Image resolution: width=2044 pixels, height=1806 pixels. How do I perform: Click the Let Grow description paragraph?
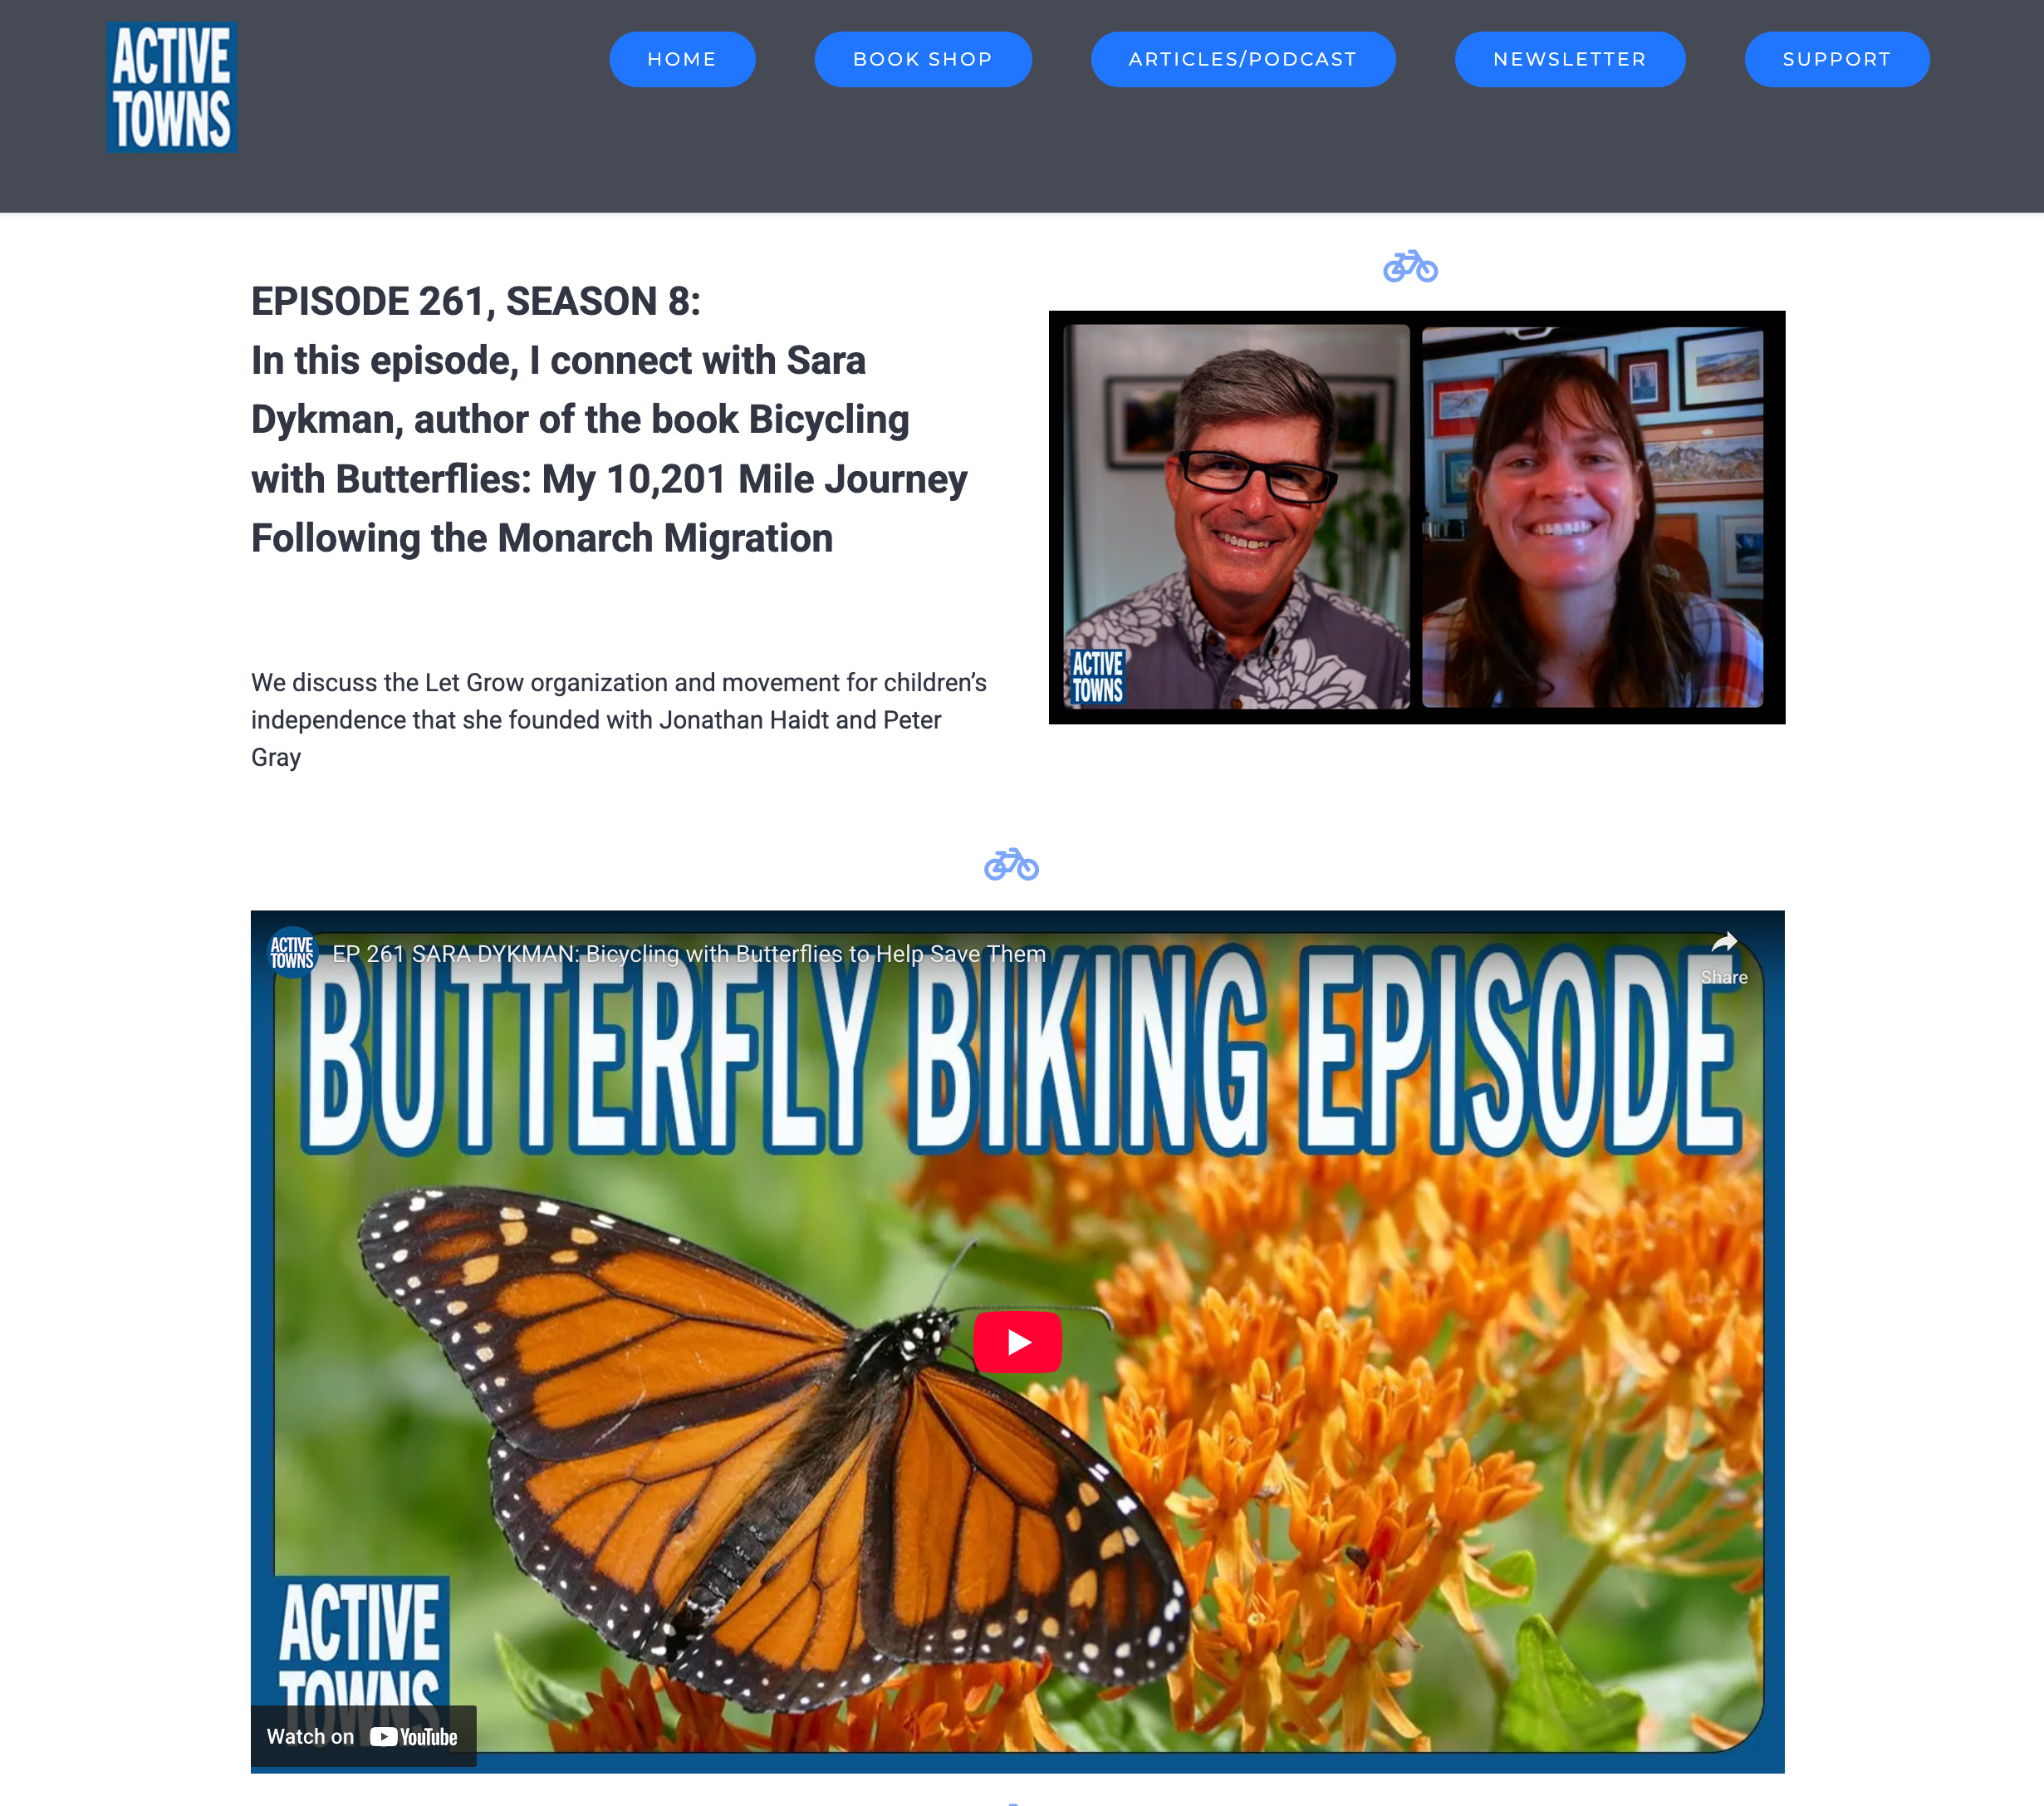[x=619, y=720]
